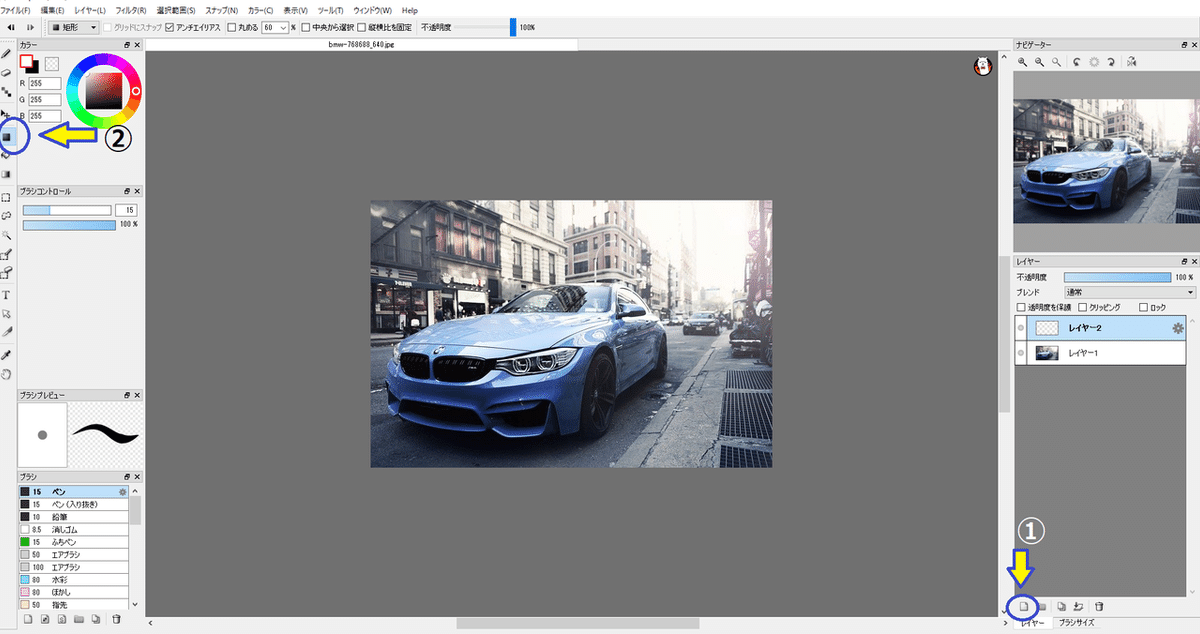1200x634 pixels.
Task: Click the layer 不透明度 slider
Action: [x=1117, y=277]
